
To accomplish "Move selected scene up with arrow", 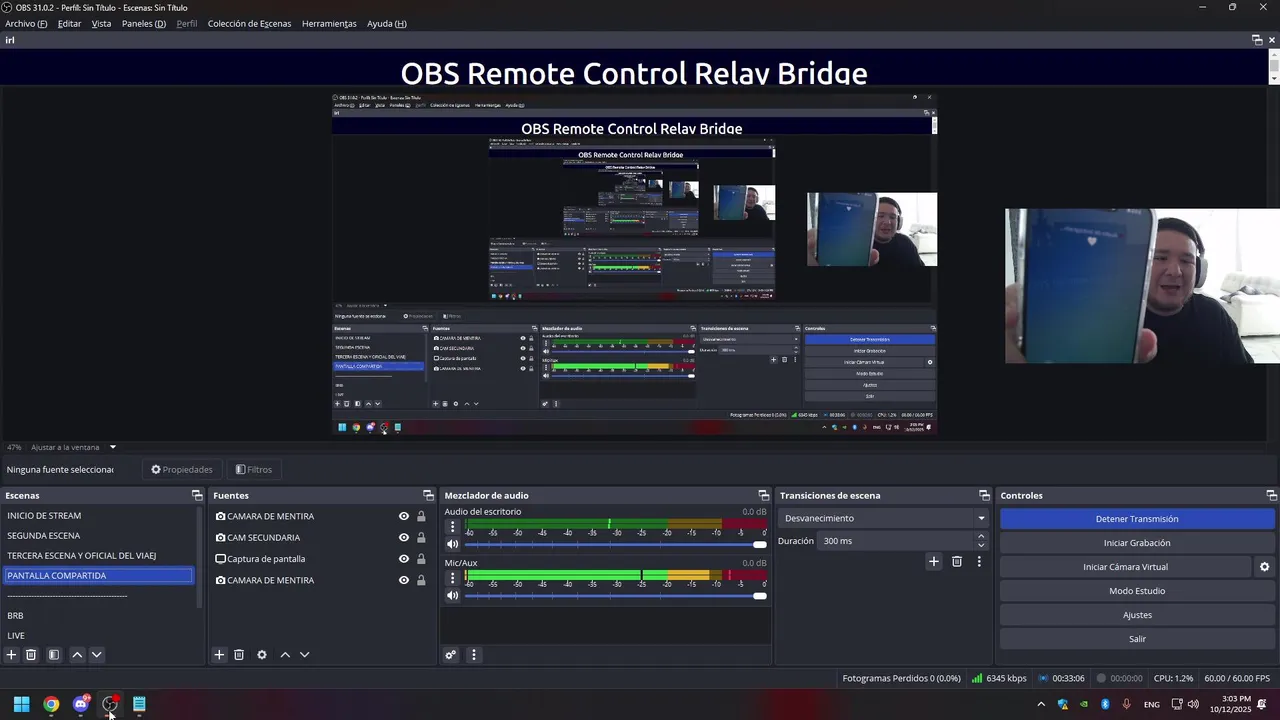I will point(77,655).
